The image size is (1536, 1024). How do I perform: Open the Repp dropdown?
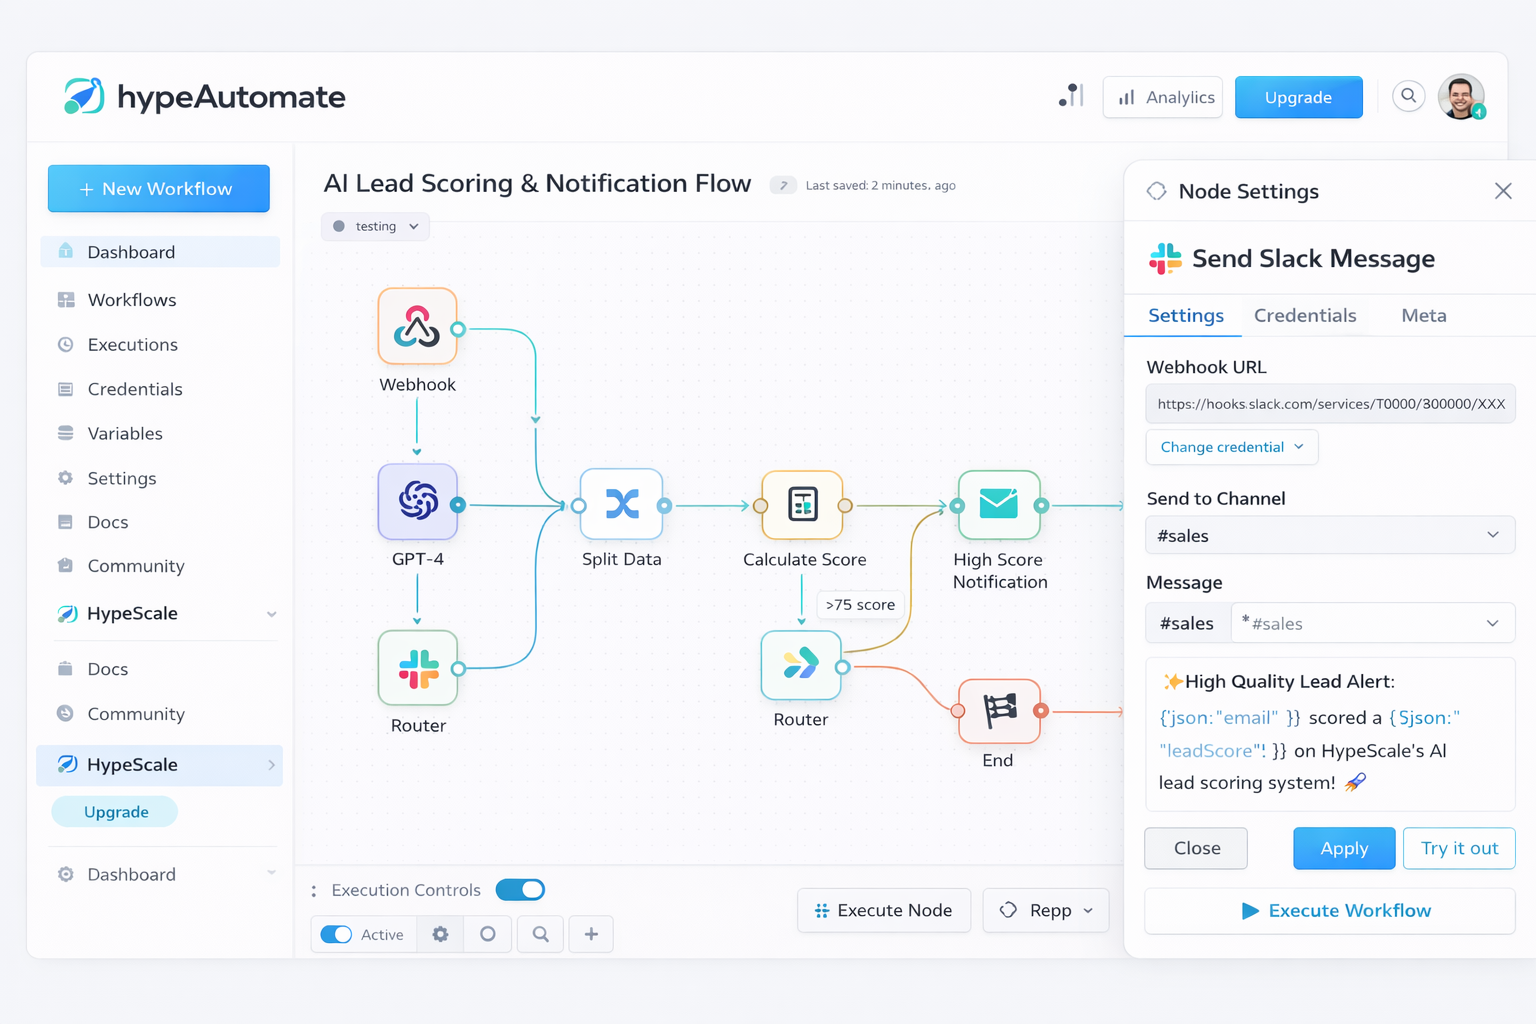coord(1046,910)
